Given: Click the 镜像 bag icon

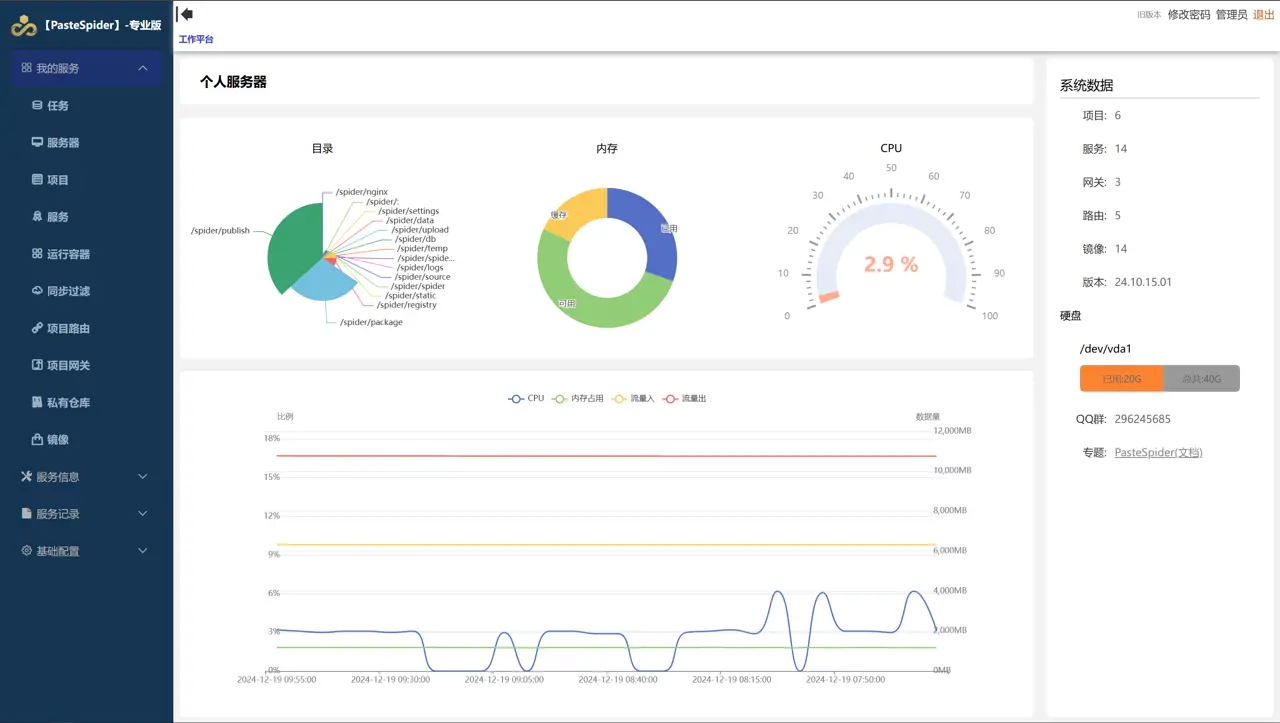Looking at the screenshot, I should (x=37, y=439).
